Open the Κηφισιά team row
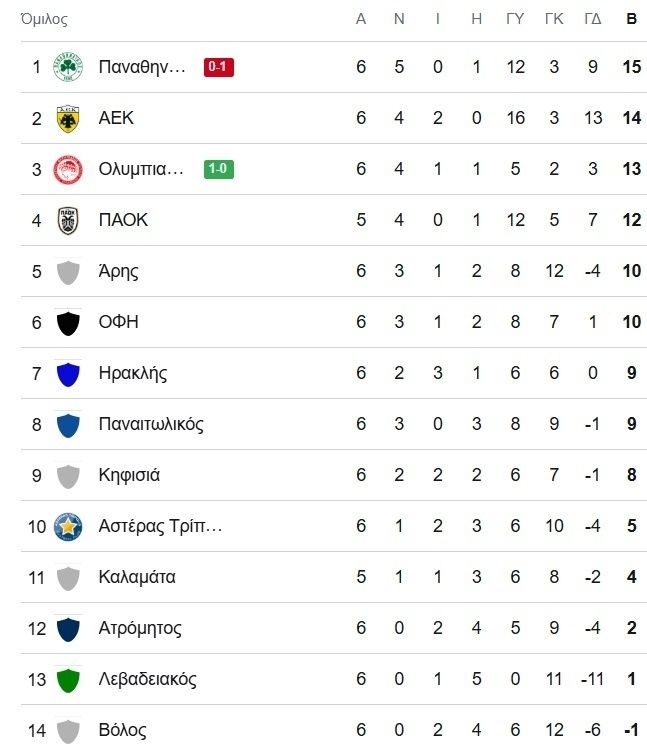 coord(334,475)
